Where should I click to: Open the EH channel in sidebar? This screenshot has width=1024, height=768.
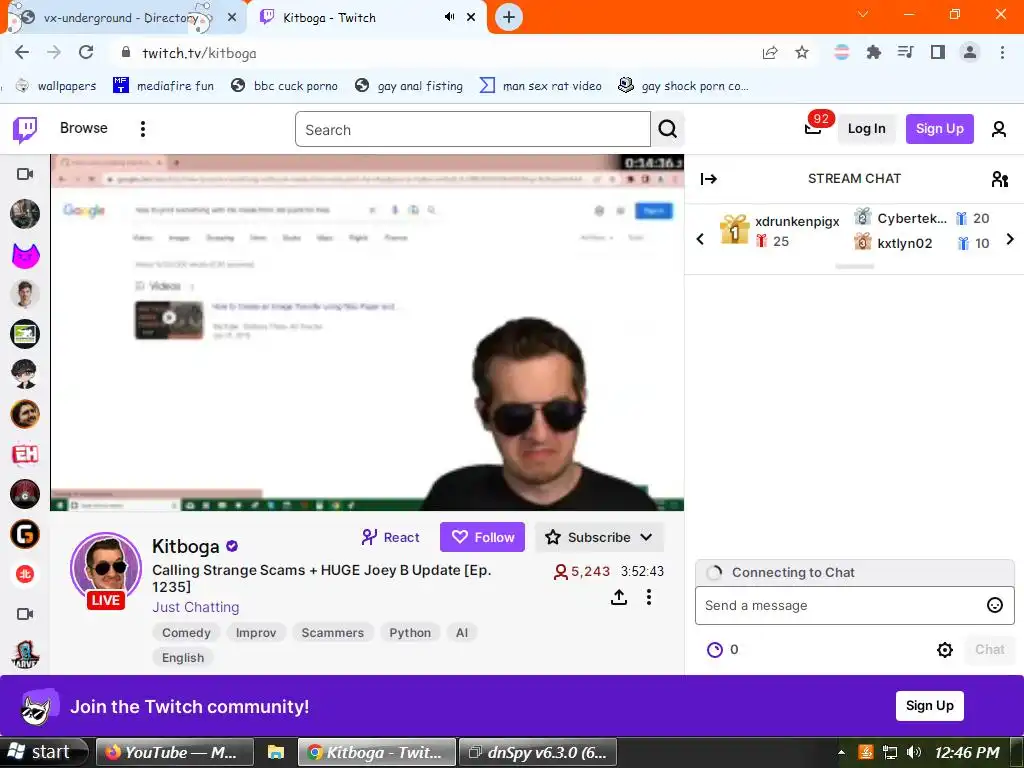point(25,455)
